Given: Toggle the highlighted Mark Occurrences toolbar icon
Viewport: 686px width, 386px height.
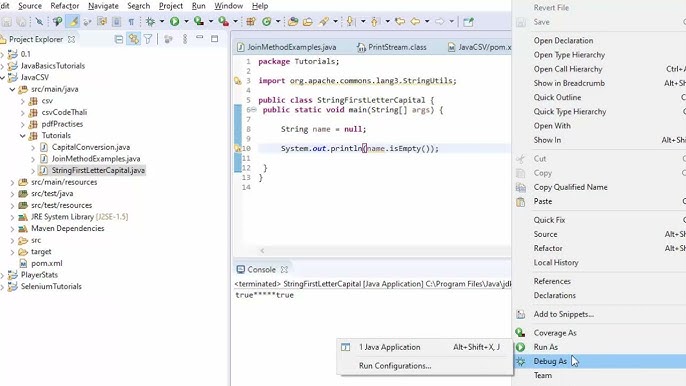Looking at the screenshot, I should (73, 21).
